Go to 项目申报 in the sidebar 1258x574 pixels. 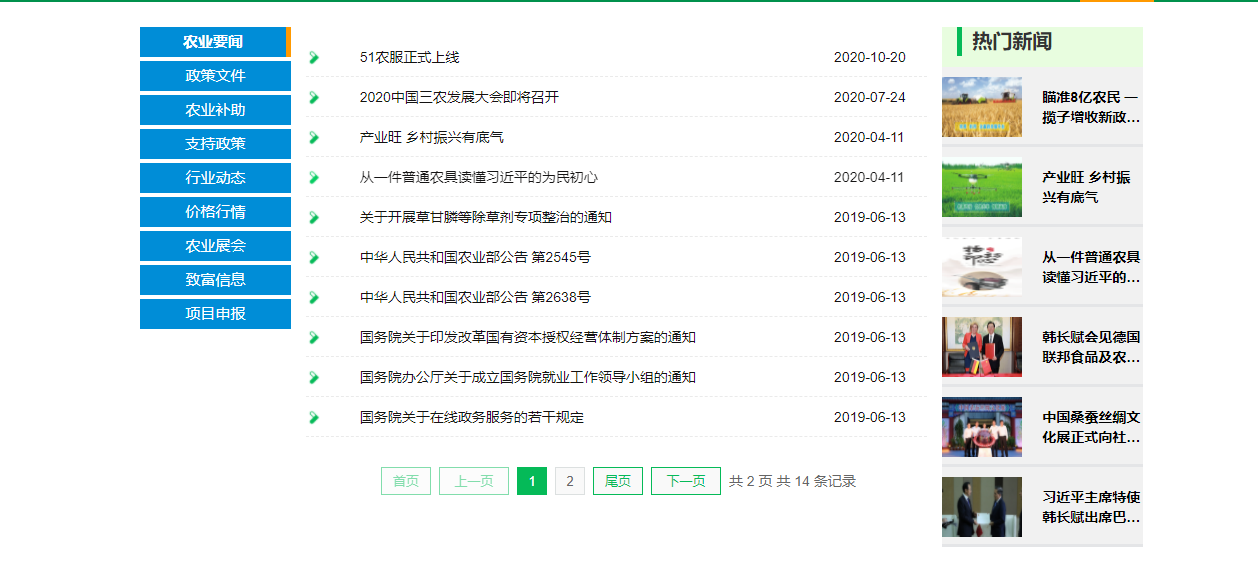215,314
